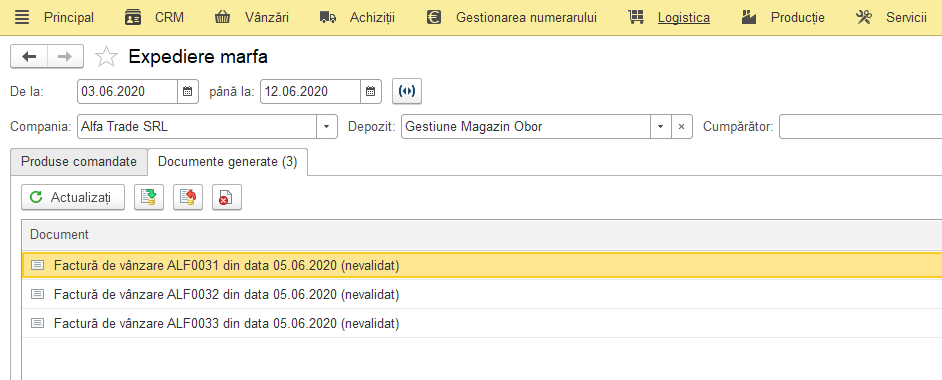942x380 pixels.
Task: Go back with the left arrow button
Action: pyautogui.click(x=29, y=56)
